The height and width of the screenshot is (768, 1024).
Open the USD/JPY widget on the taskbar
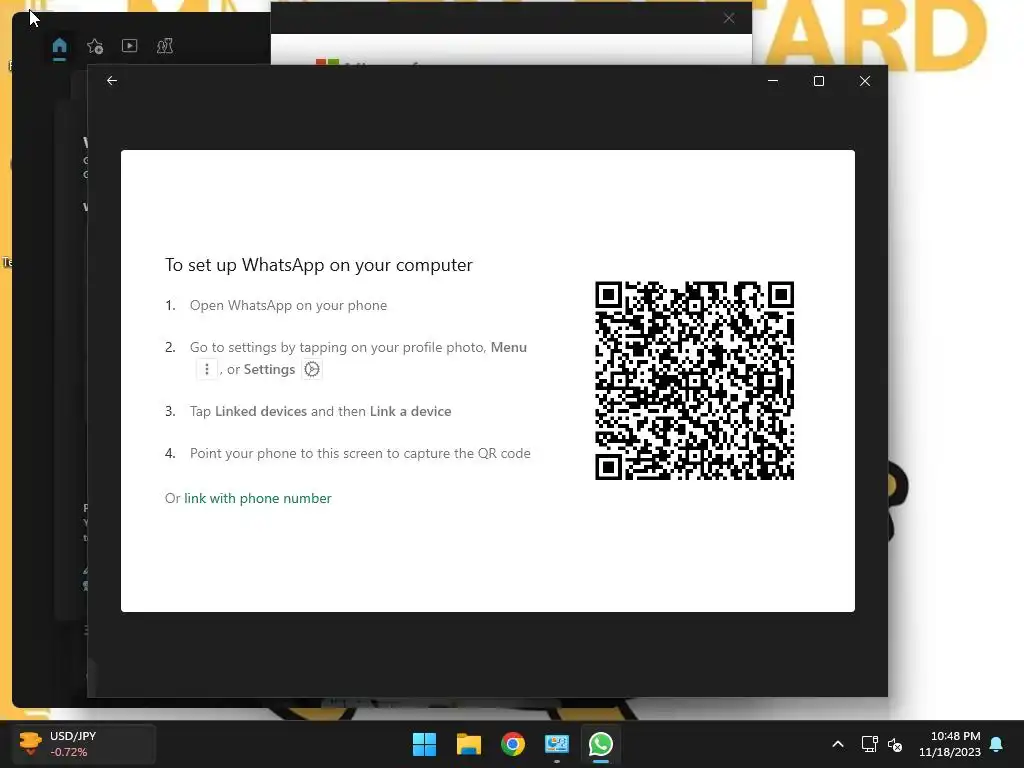[x=84, y=744]
